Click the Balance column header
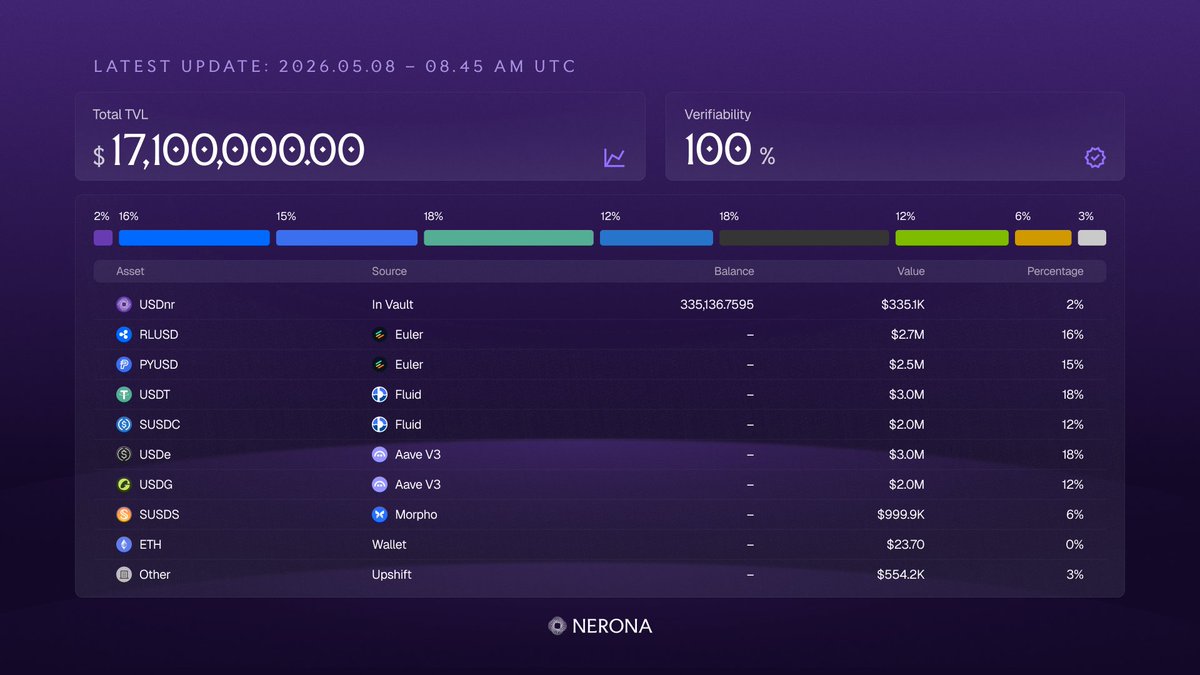 point(734,271)
